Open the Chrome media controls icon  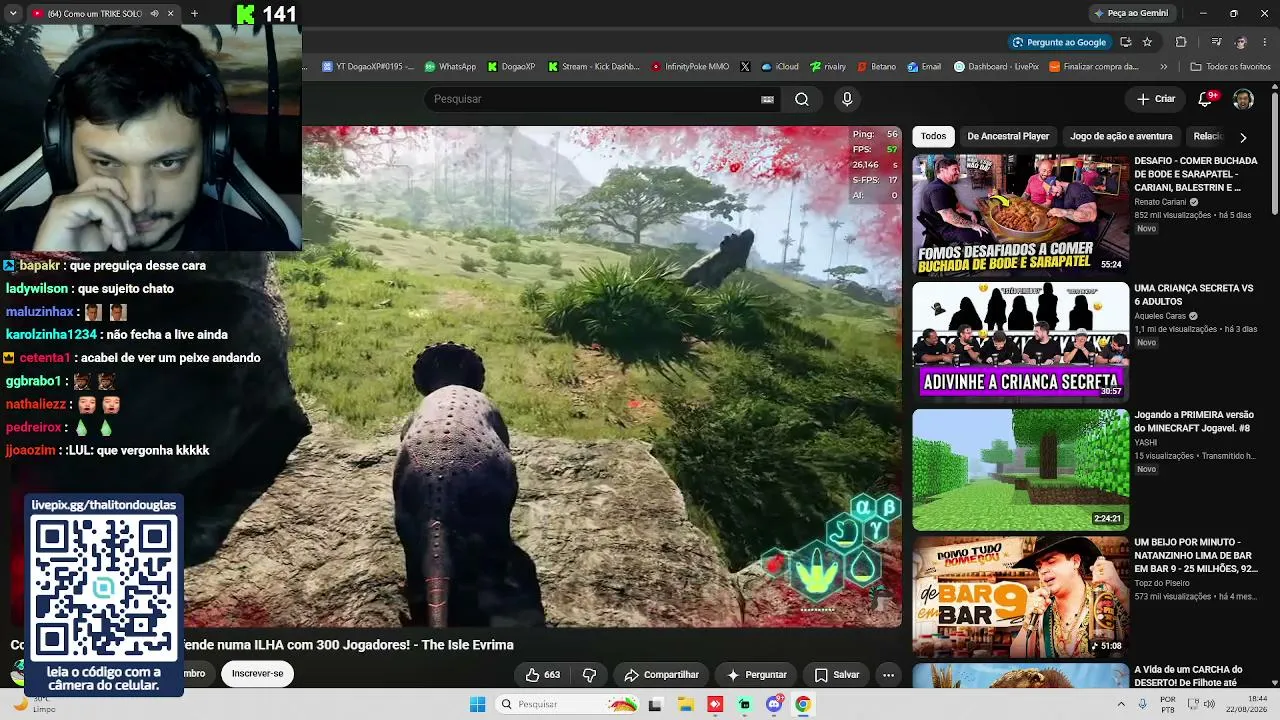click(x=1216, y=42)
